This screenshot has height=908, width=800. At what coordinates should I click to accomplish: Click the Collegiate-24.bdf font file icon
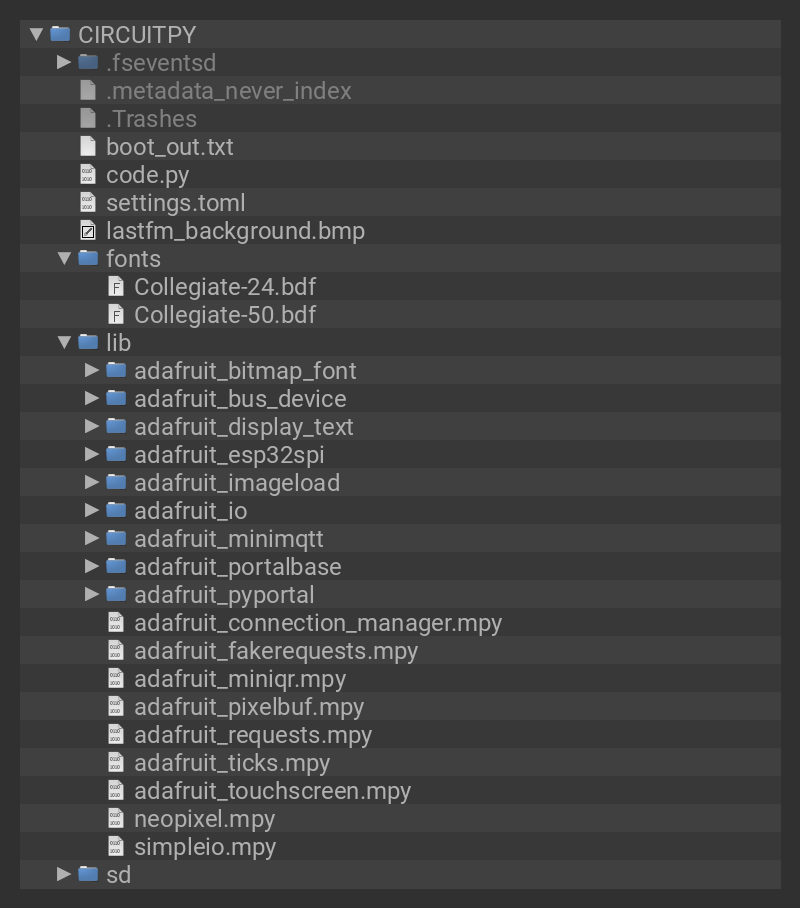(116, 287)
